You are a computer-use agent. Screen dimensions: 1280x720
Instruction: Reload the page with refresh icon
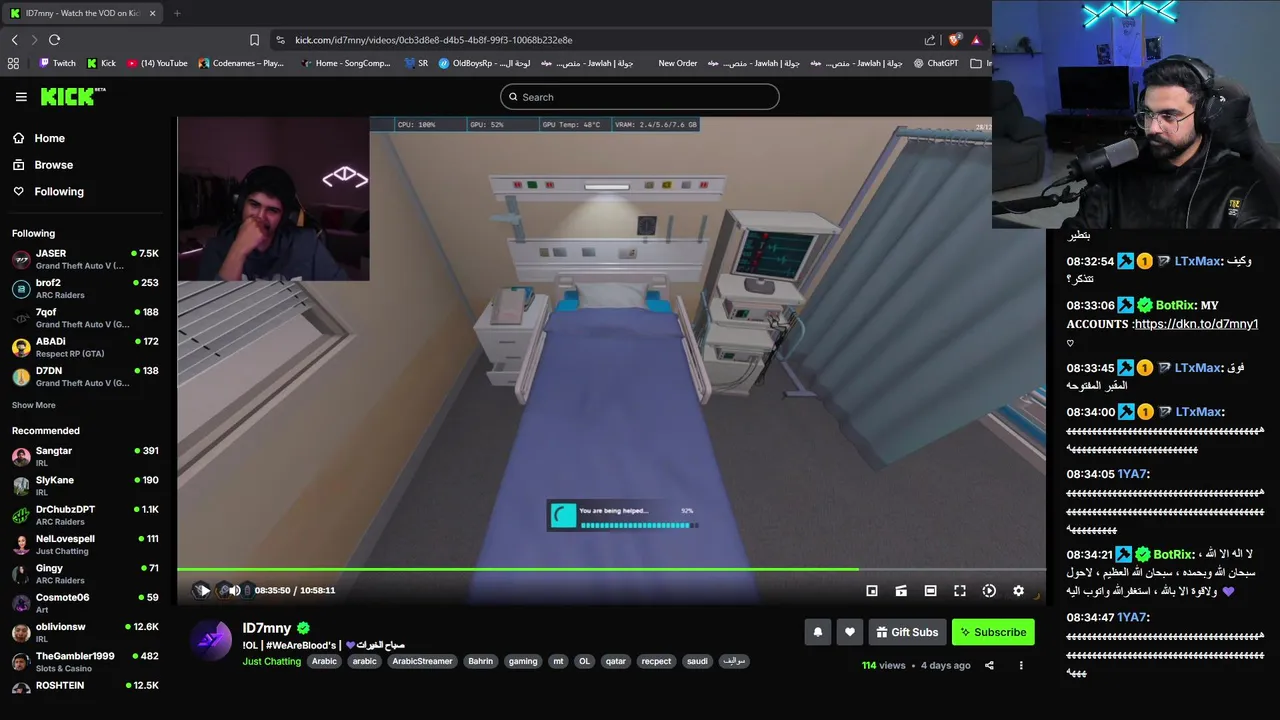point(55,40)
